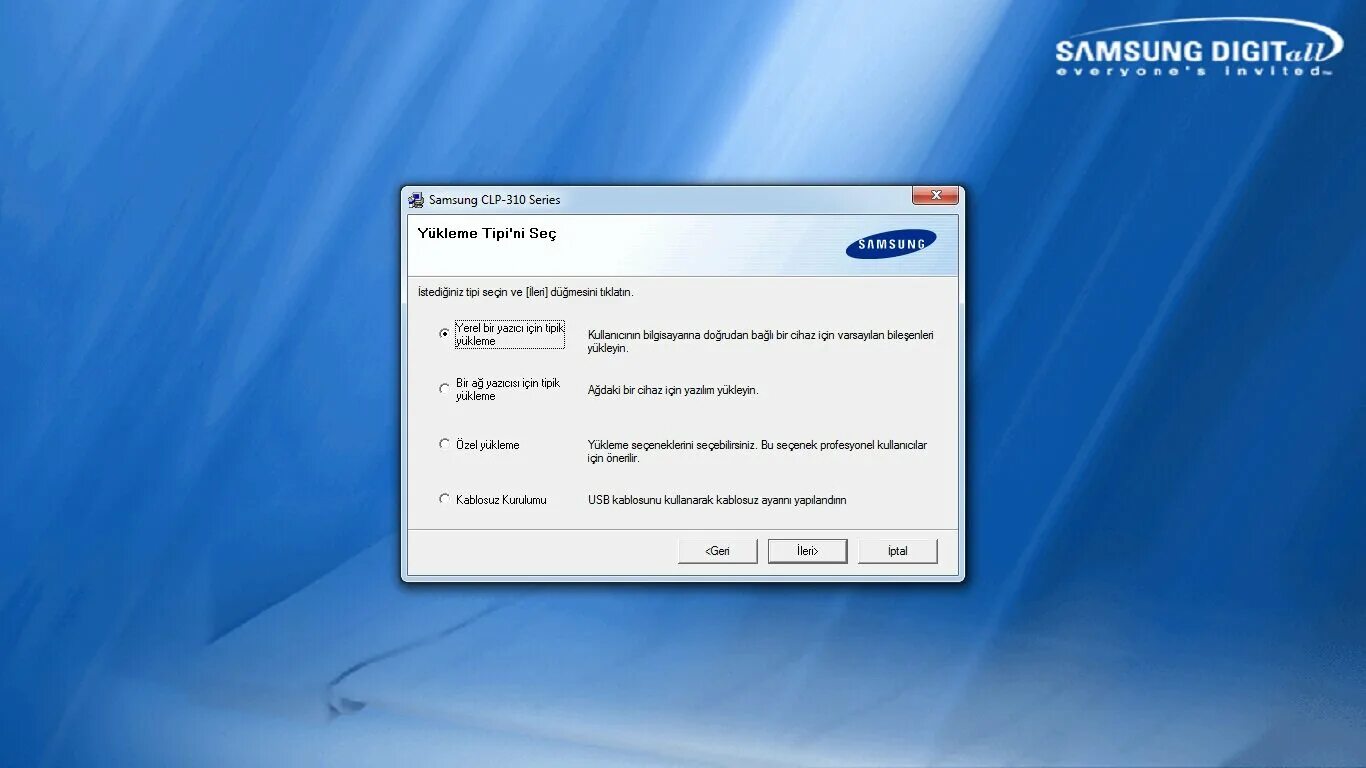Click 'İstediğiniz tipi seçin' instruction text

pyautogui.click(x=525, y=292)
